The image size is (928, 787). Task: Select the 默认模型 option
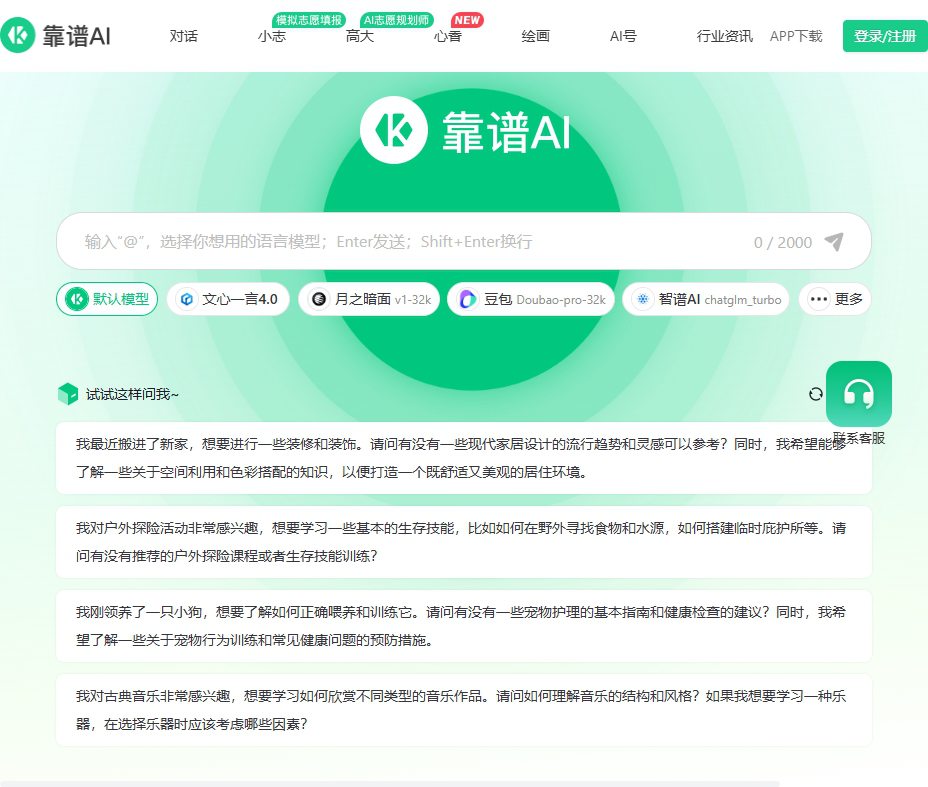tap(106, 299)
